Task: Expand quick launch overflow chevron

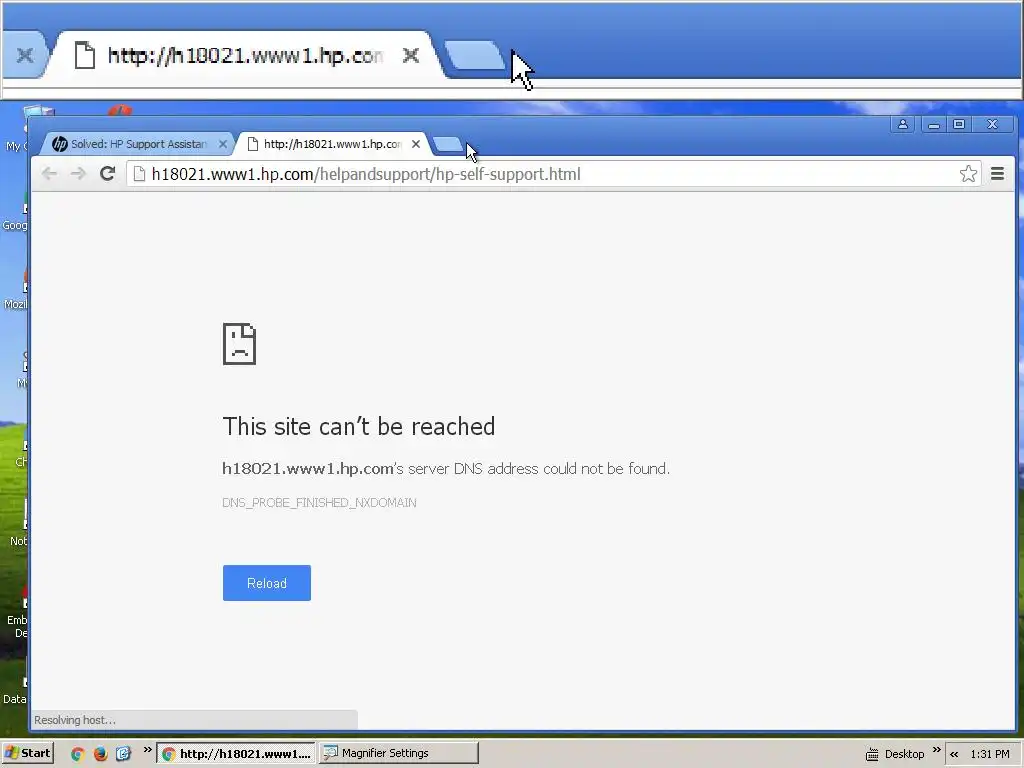Action: (x=148, y=750)
